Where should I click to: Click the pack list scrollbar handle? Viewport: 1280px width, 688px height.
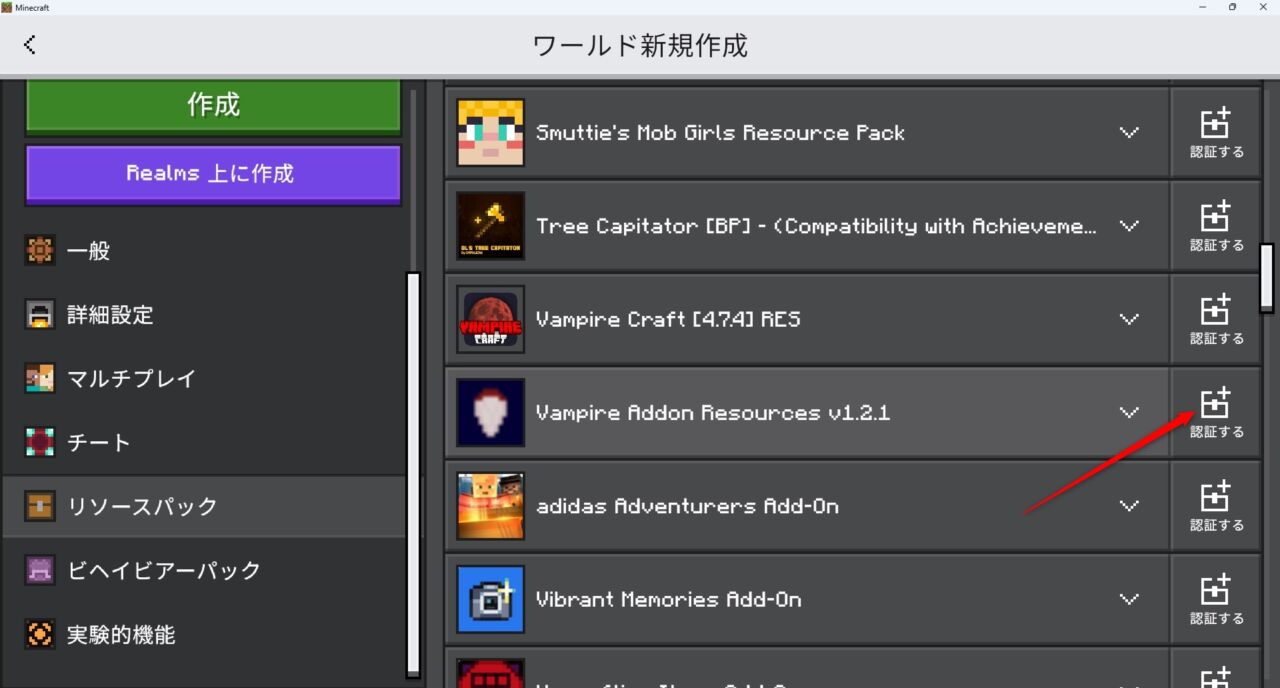1267,277
